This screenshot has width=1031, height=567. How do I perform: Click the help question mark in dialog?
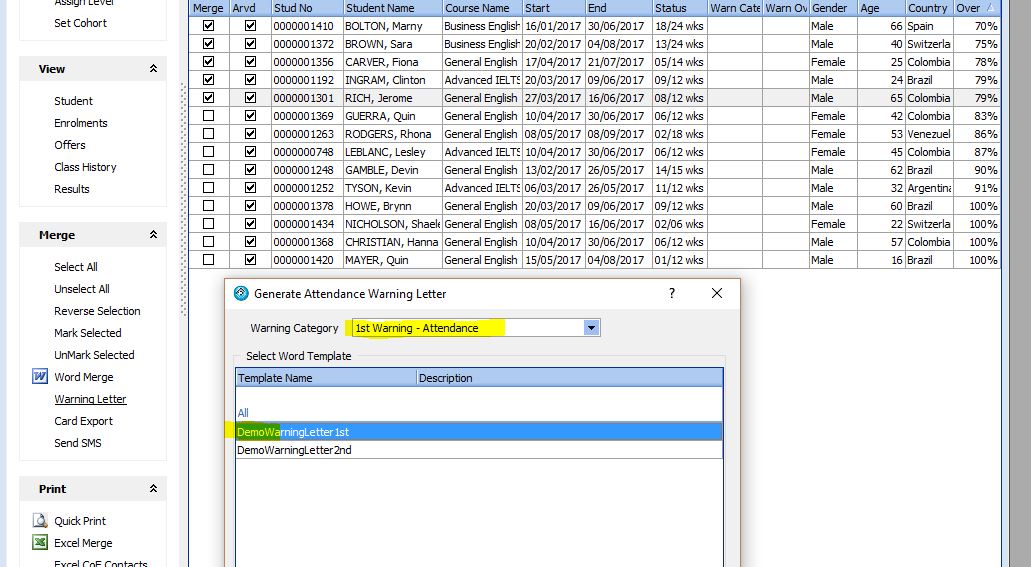tap(672, 293)
